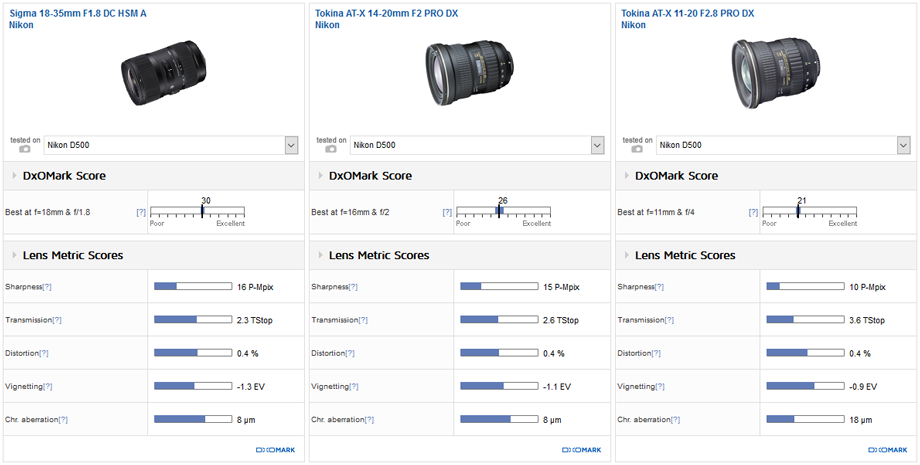920x465 pixels.
Task: Open Chr. aberration help [?] in the Tokina 11-20 panel
Action: pyautogui.click(x=675, y=420)
